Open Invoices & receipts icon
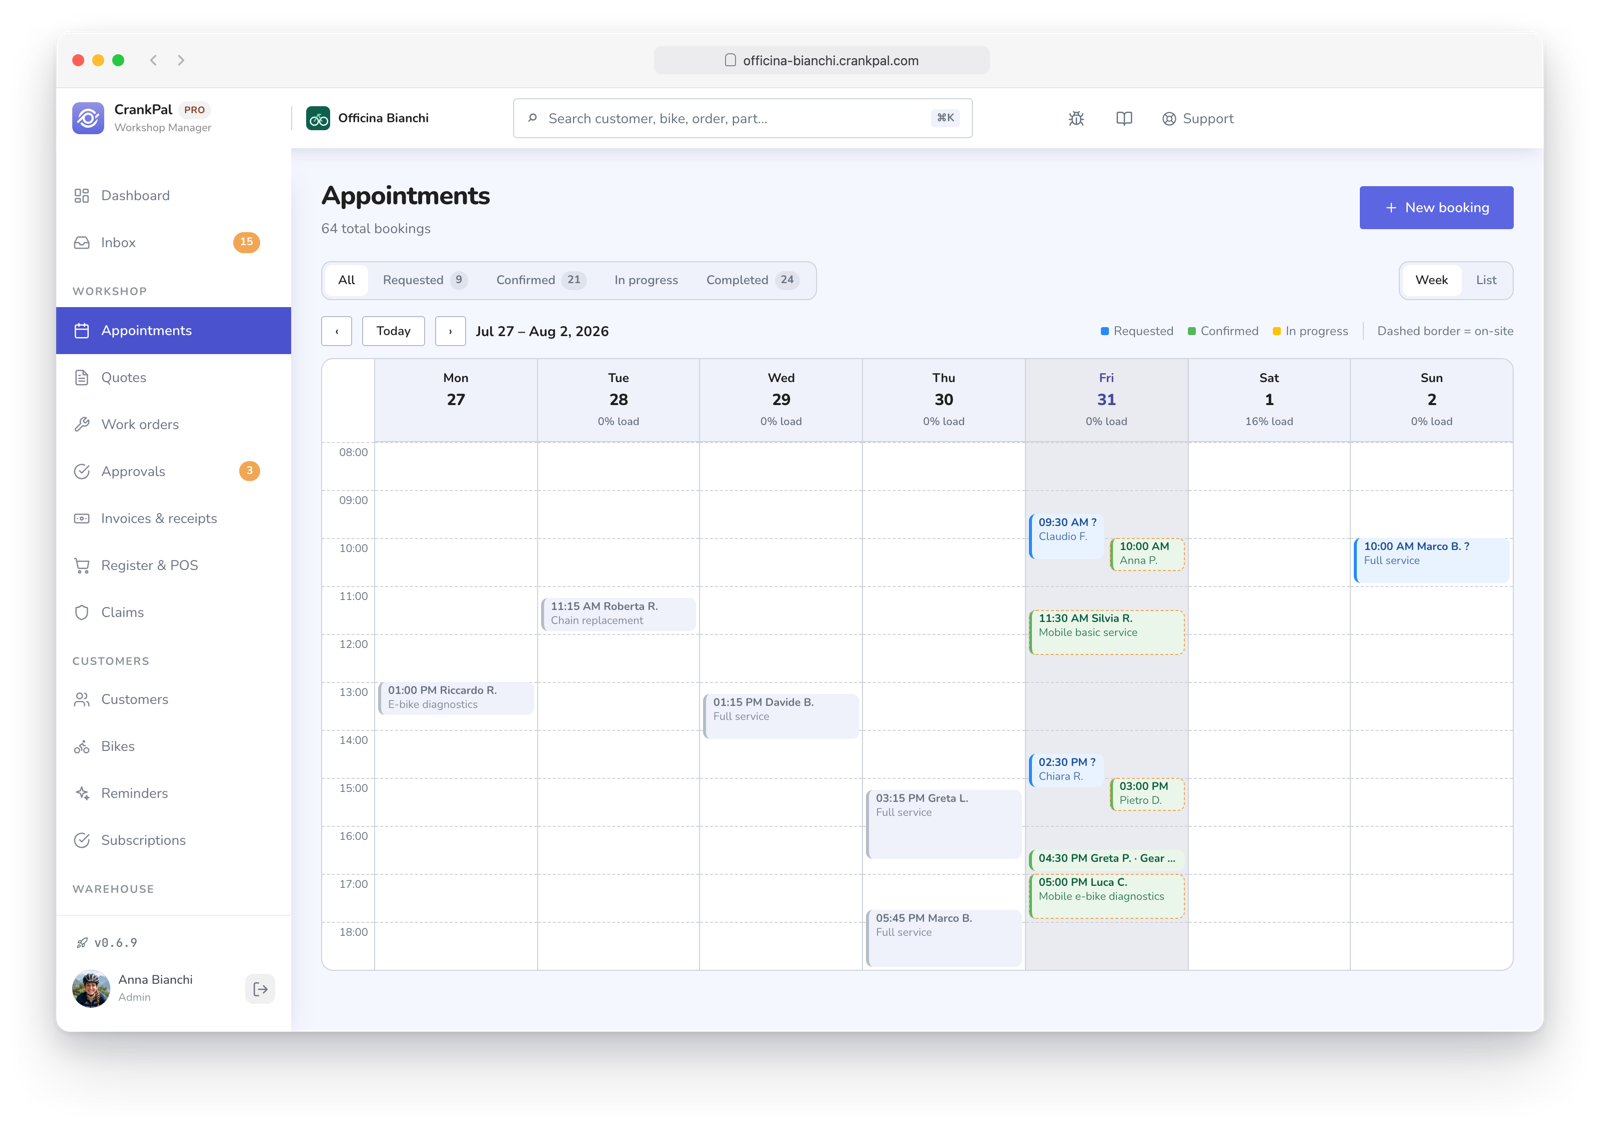Viewport: 1600px width, 1131px height. pos(82,518)
